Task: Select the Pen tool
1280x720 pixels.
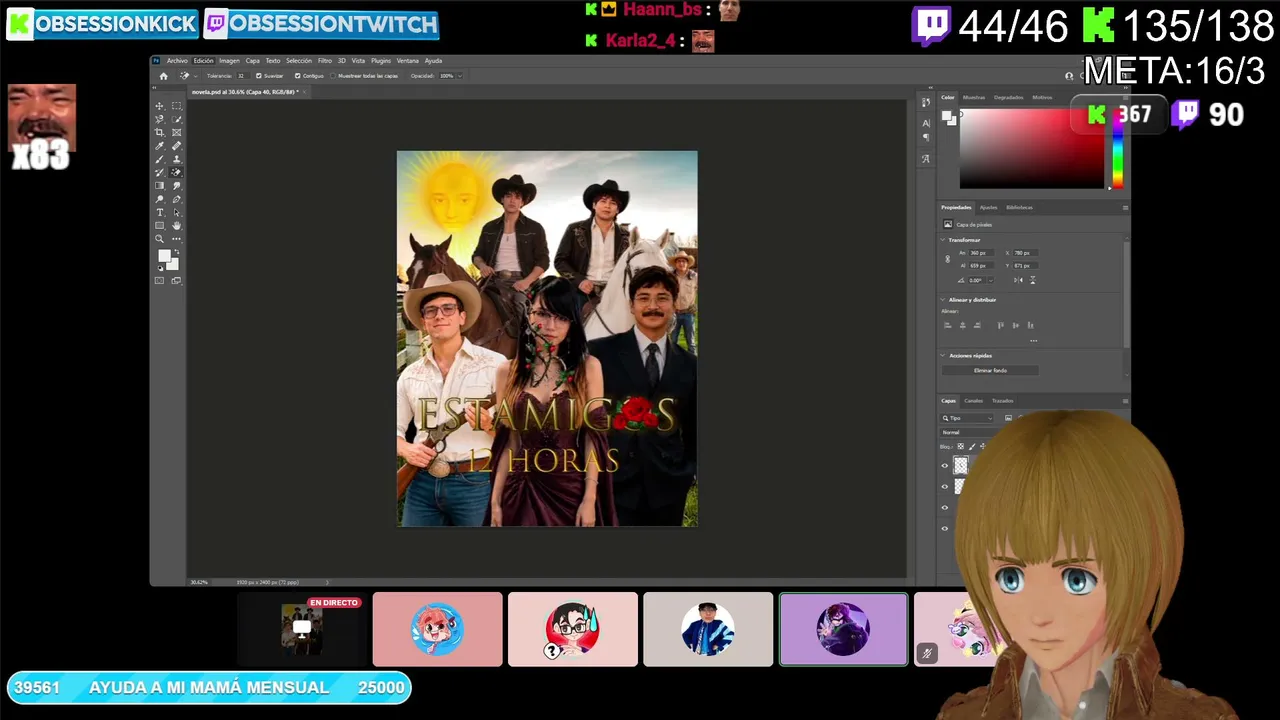Action: click(177, 199)
